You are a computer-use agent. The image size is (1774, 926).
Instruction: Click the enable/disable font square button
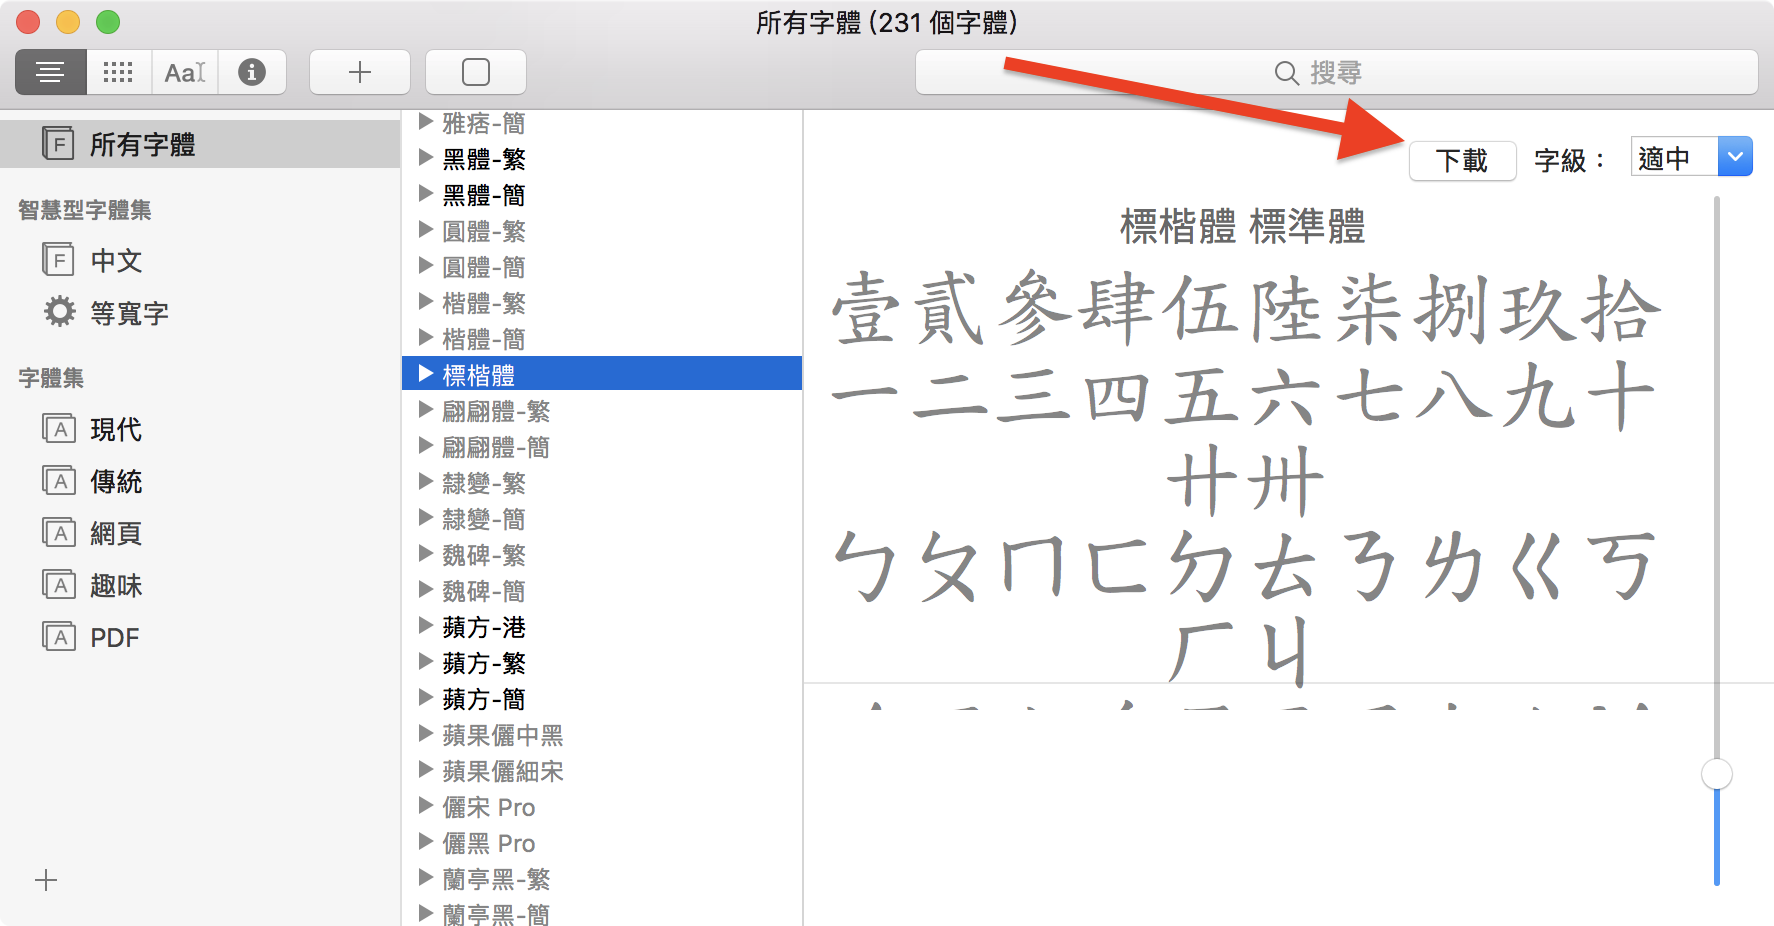tap(476, 72)
